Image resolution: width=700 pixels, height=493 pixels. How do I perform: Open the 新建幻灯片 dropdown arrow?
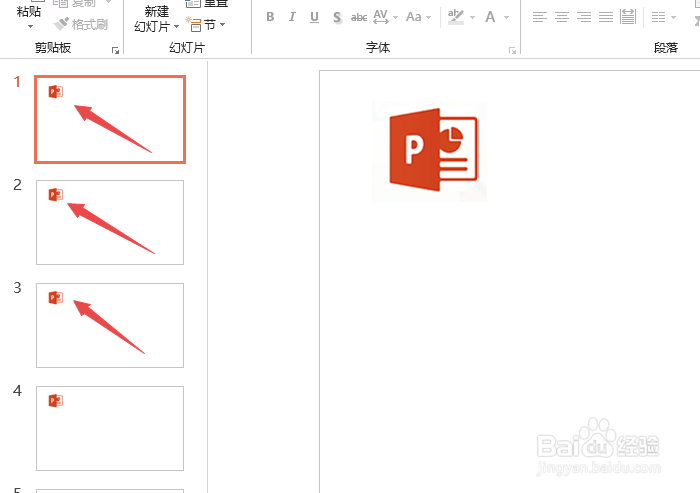[x=176, y=27]
